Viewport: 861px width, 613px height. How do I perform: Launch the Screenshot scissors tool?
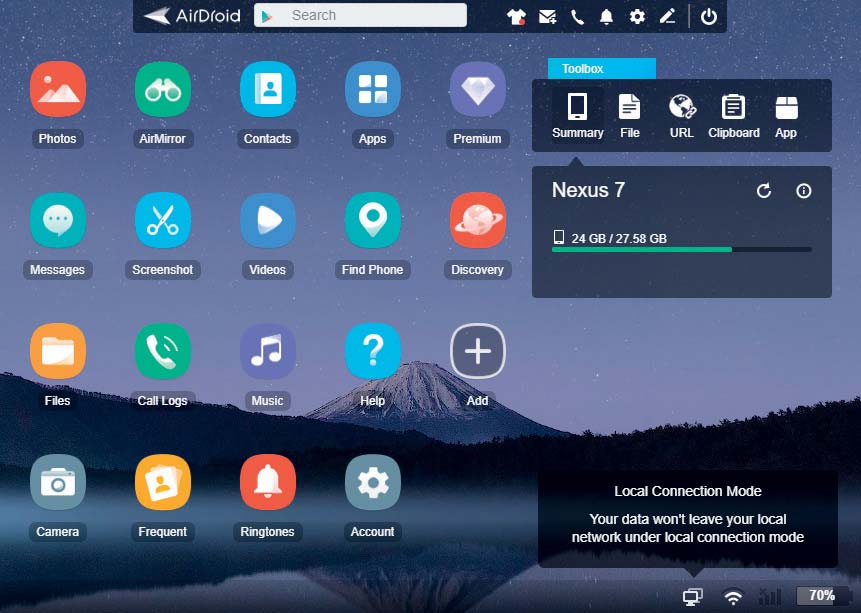(x=163, y=221)
